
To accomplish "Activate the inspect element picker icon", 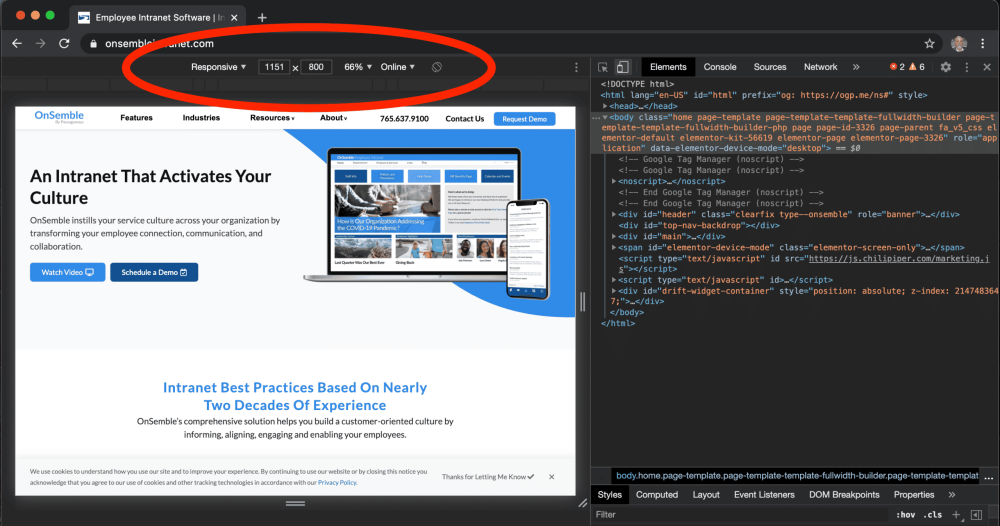I will click(x=603, y=67).
